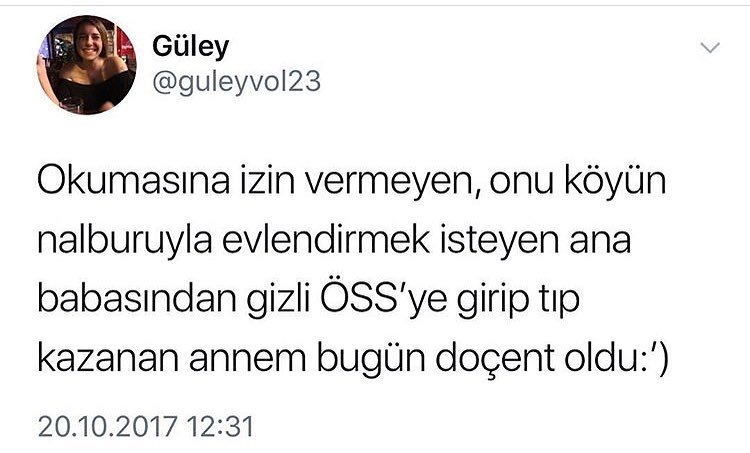Open Güley's round profile picture
The width and height of the screenshot is (750, 453).
click(87, 65)
